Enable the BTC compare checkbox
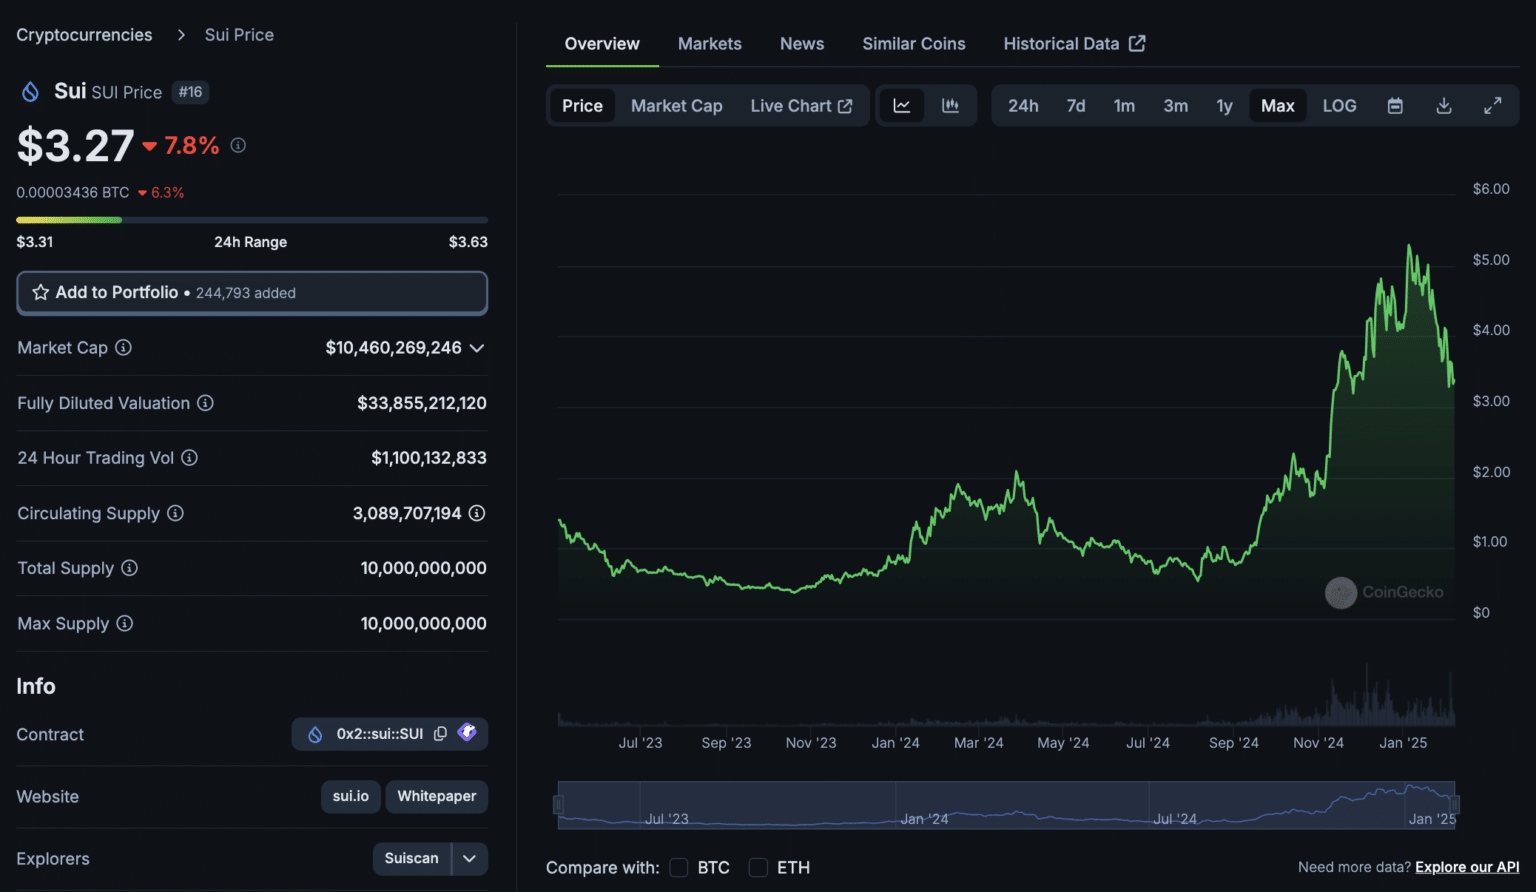The height and width of the screenshot is (892, 1536). (x=678, y=868)
